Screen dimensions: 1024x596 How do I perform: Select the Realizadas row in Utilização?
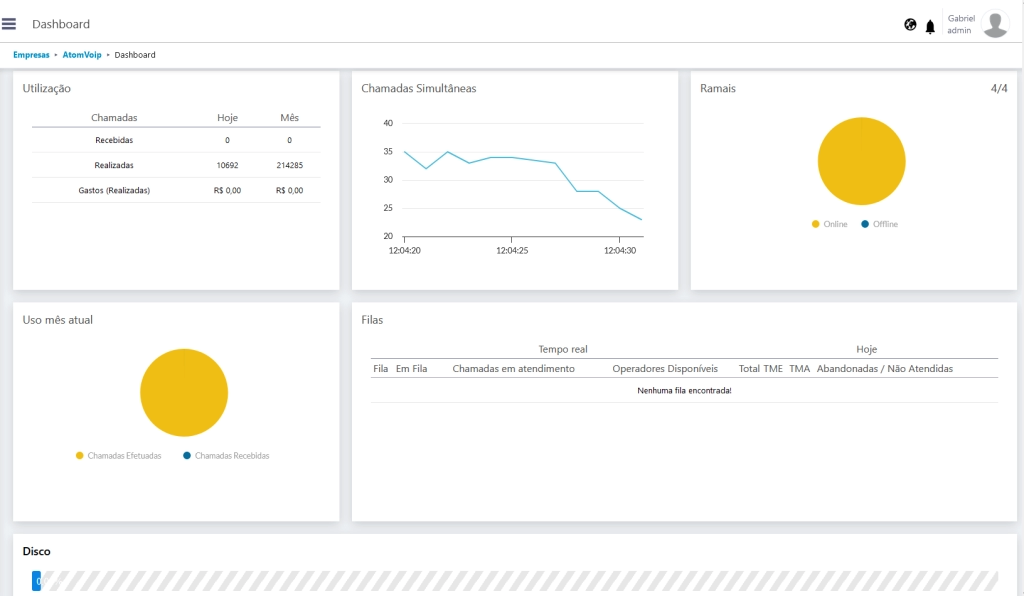[x=114, y=165]
